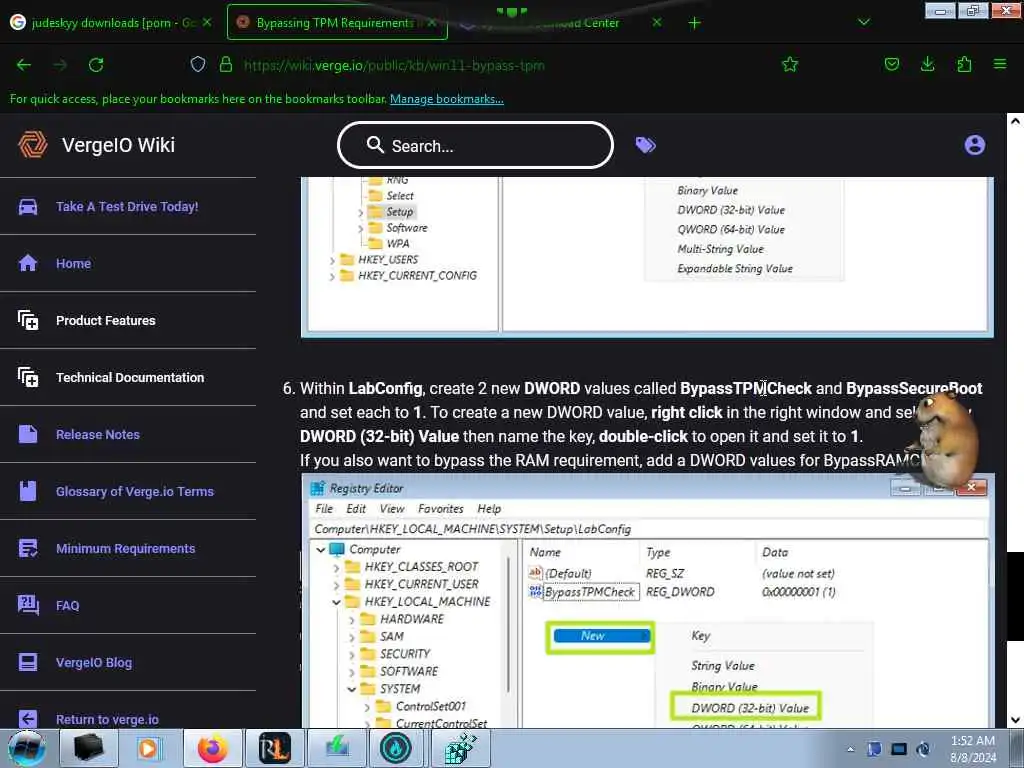Reload the page with refresh icon
The width and height of the screenshot is (1024, 768).
pyautogui.click(x=96, y=65)
